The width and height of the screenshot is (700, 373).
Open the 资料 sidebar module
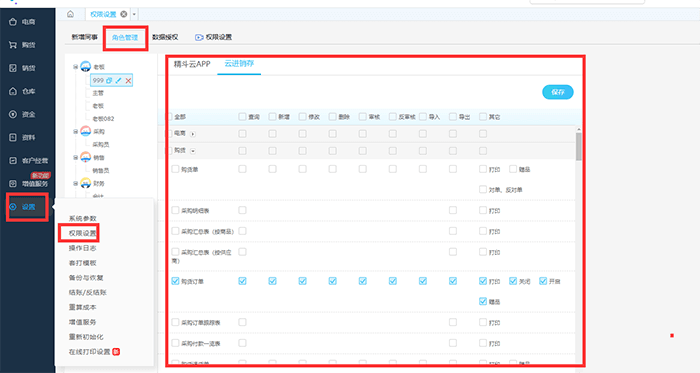pos(23,137)
